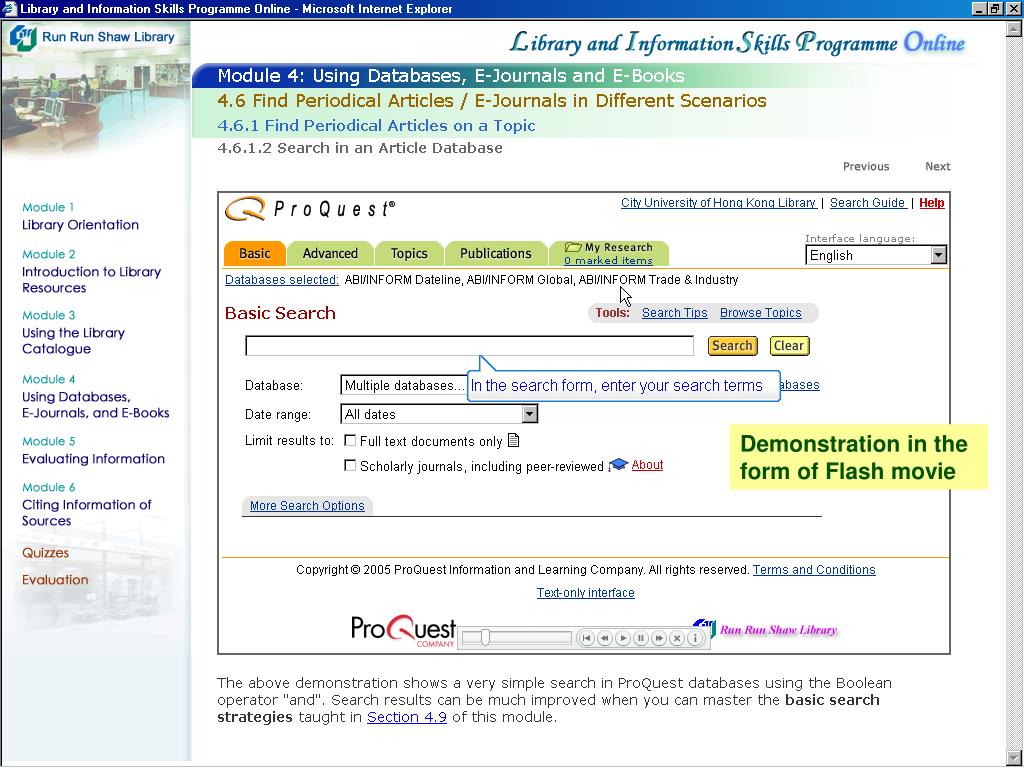Screen dimensions: 1024x768
Task: Open the Section 4.9 link
Action: click(x=407, y=717)
